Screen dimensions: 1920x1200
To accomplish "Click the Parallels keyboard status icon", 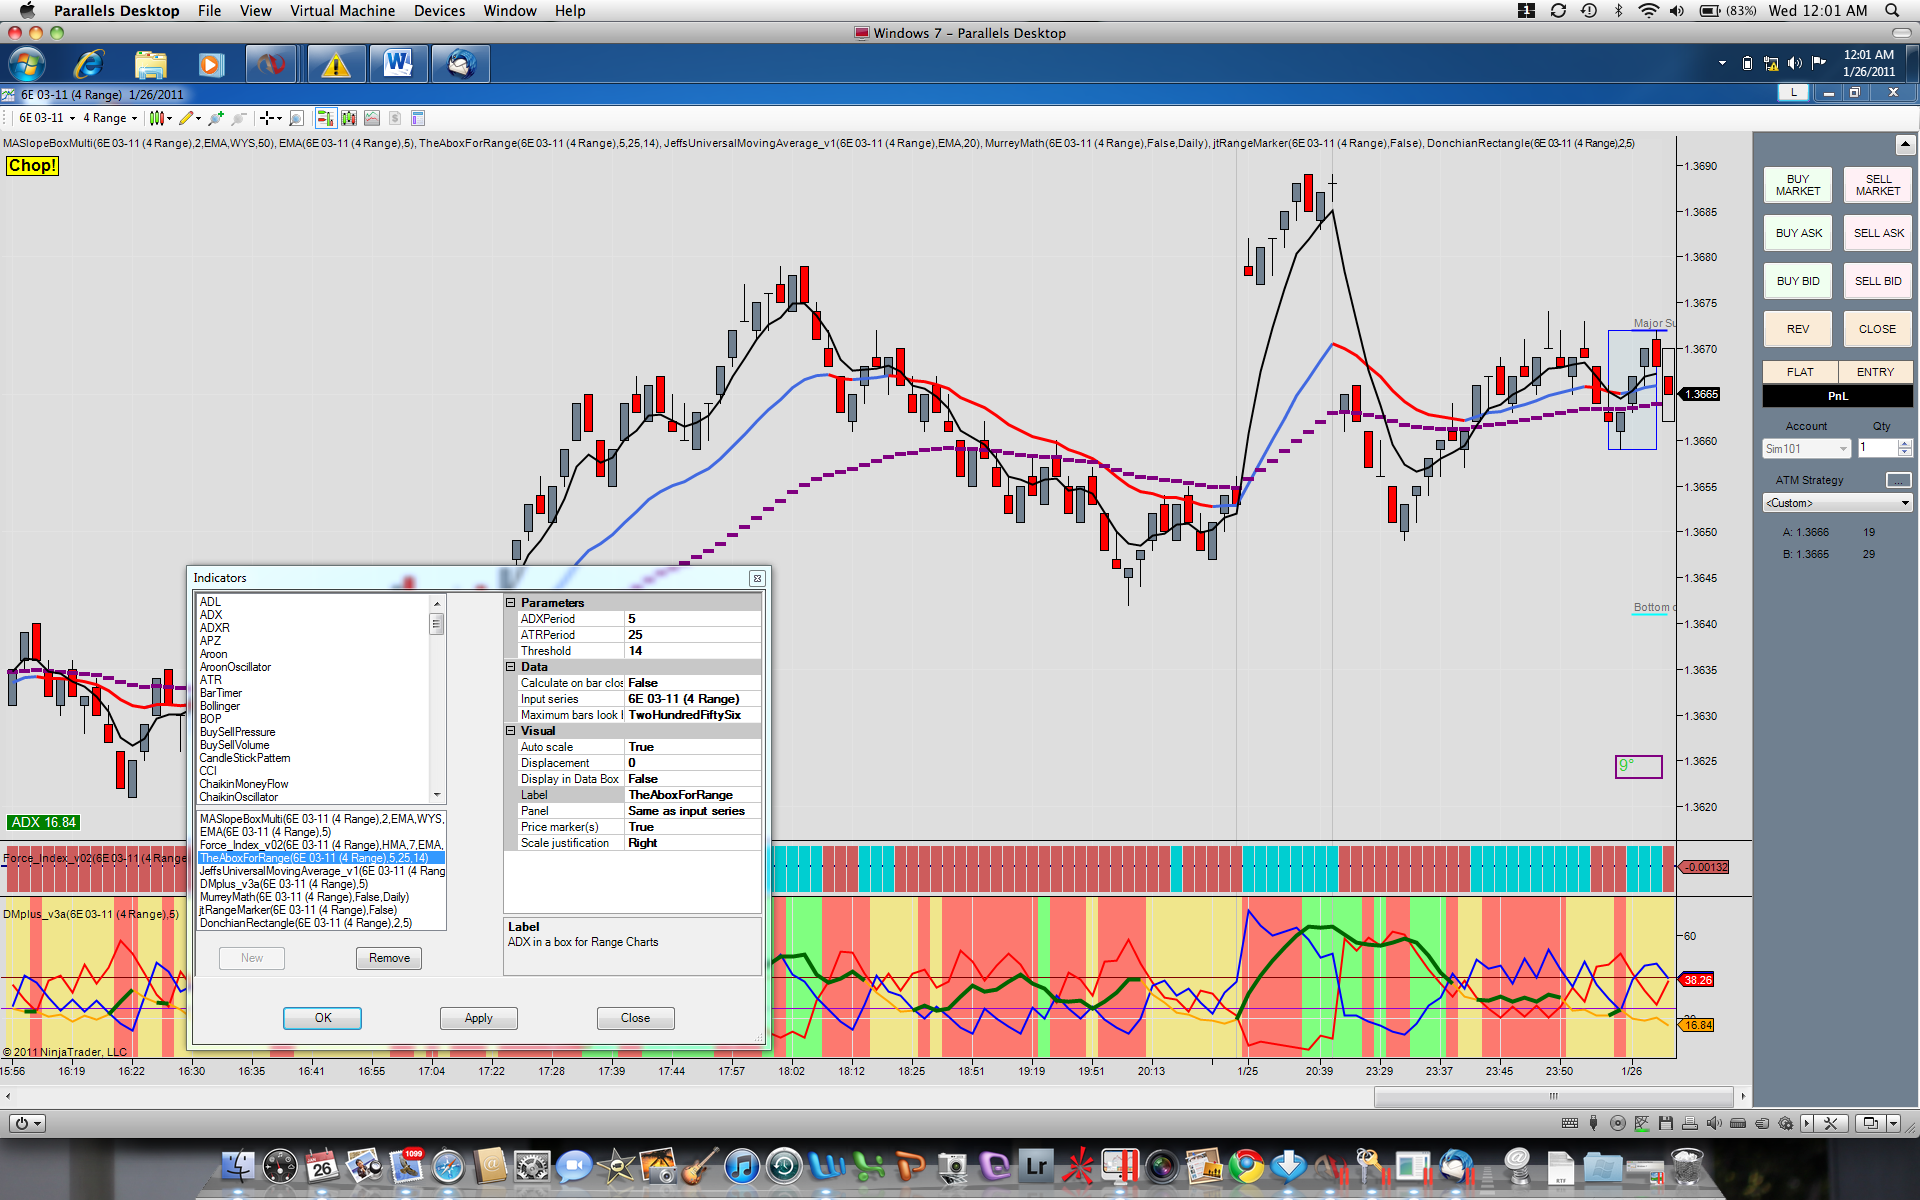I will (1570, 1123).
